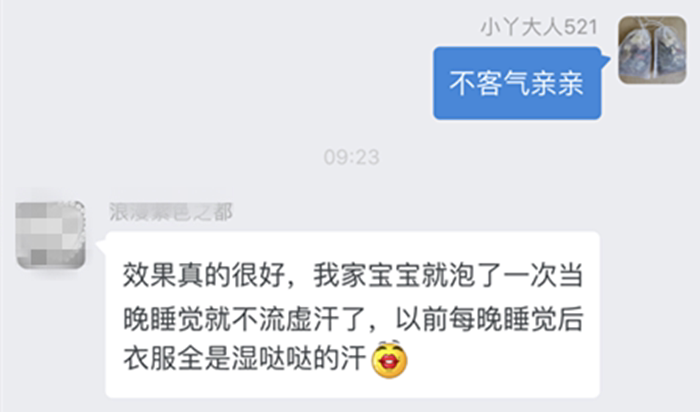Open the pixelated avatar of the left sender
This screenshot has height=412, width=700.
tap(50, 235)
